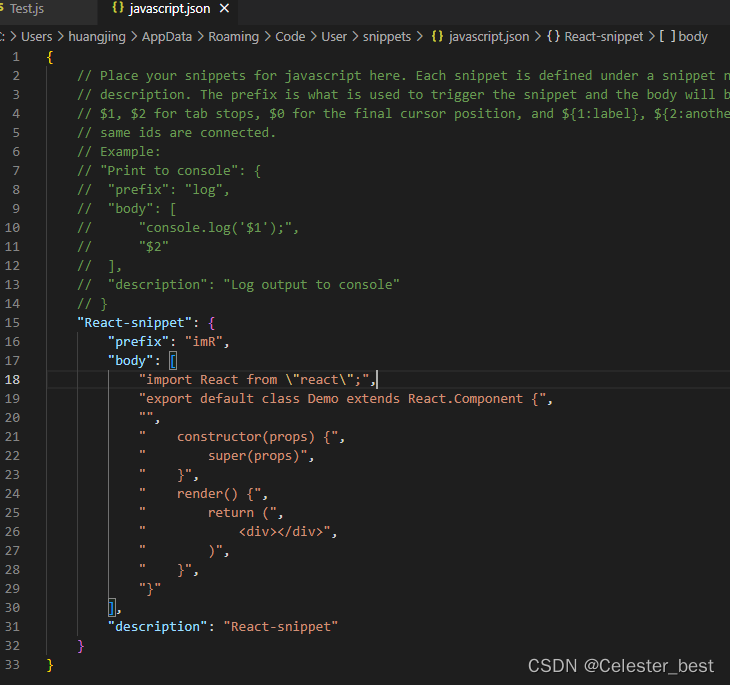This screenshot has width=730, height=685.
Task: Click line number 18 in the gutter
Action: pyautogui.click(x=13, y=379)
